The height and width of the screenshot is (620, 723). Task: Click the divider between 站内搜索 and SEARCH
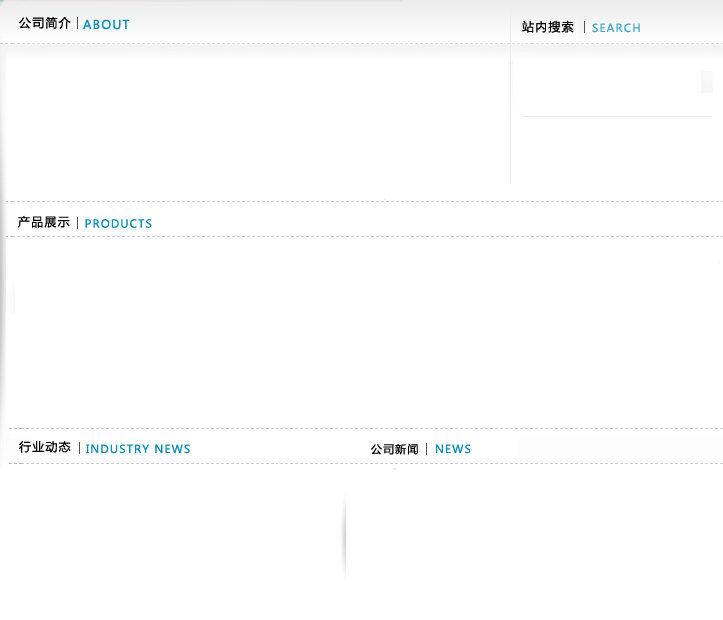click(x=584, y=27)
